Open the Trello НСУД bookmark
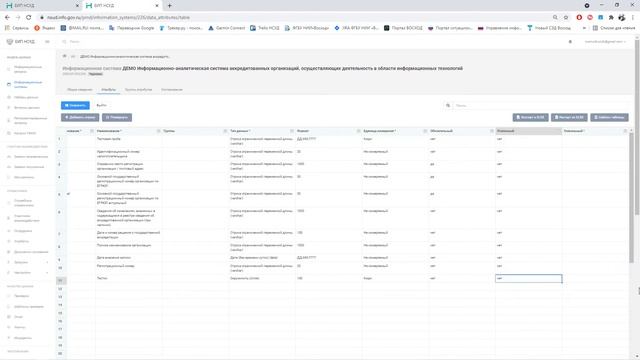 click(x=264, y=28)
